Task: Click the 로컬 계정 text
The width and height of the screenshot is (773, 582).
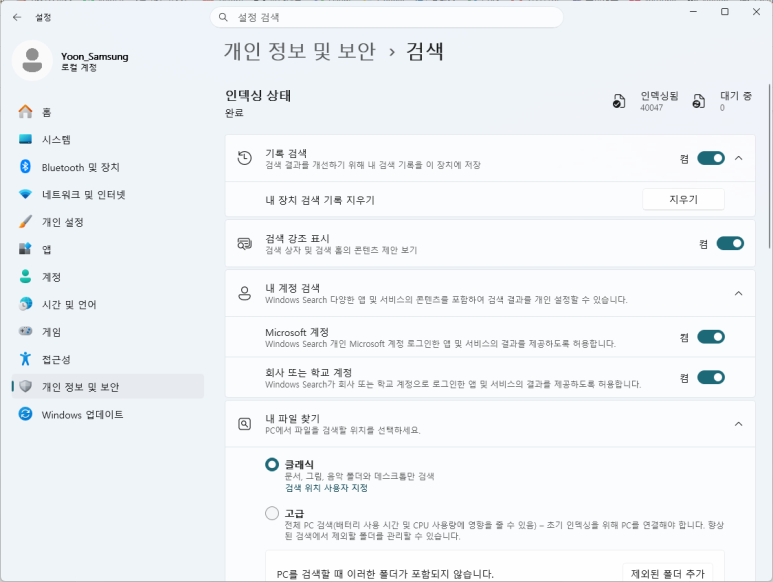Action: pyautogui.click(x=79, y=68)
